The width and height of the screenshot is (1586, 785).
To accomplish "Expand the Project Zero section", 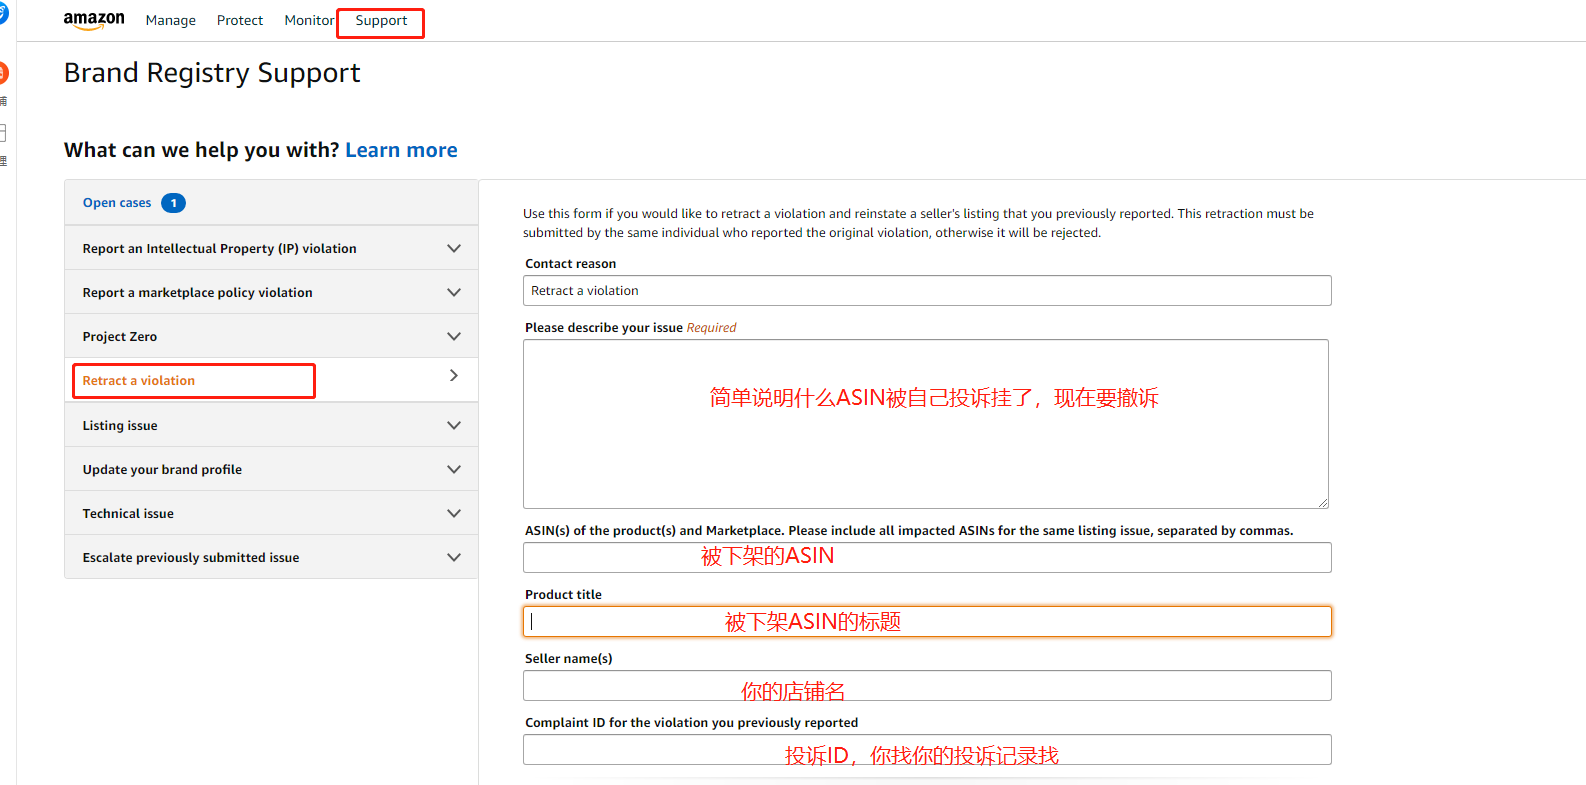I will (x=271, y=336).
